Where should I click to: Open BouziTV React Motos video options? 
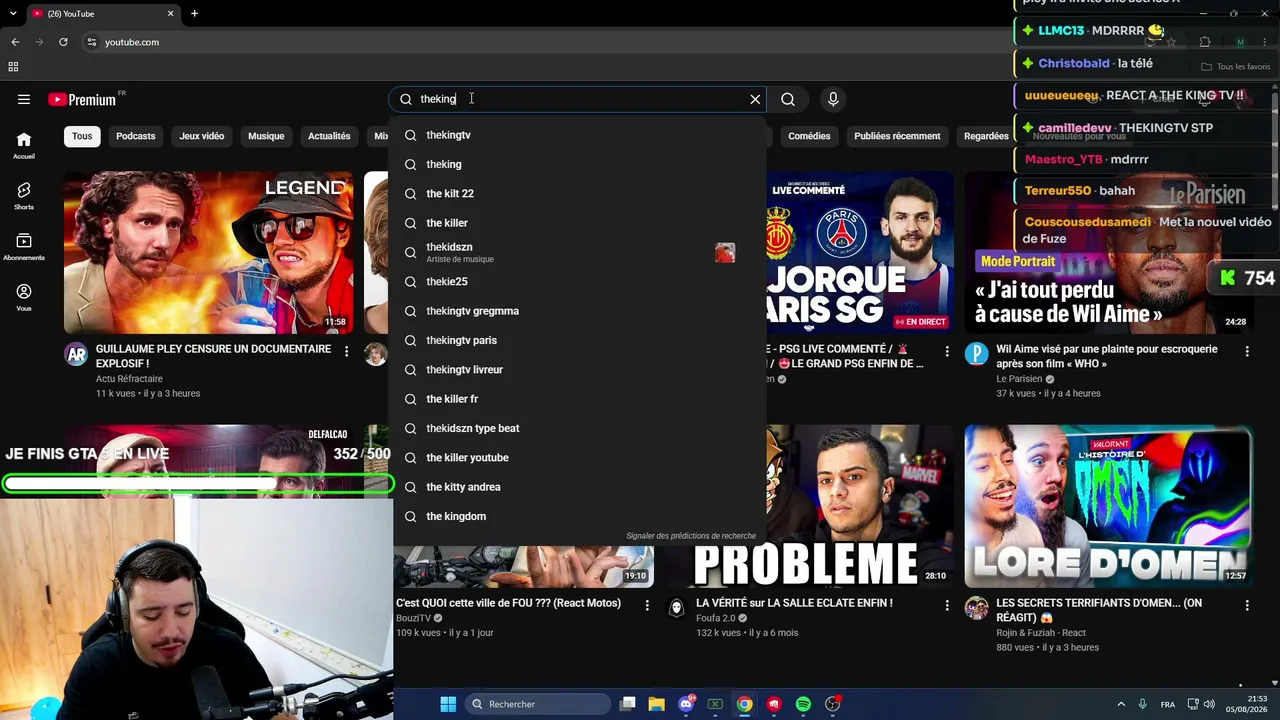[647, 605]
